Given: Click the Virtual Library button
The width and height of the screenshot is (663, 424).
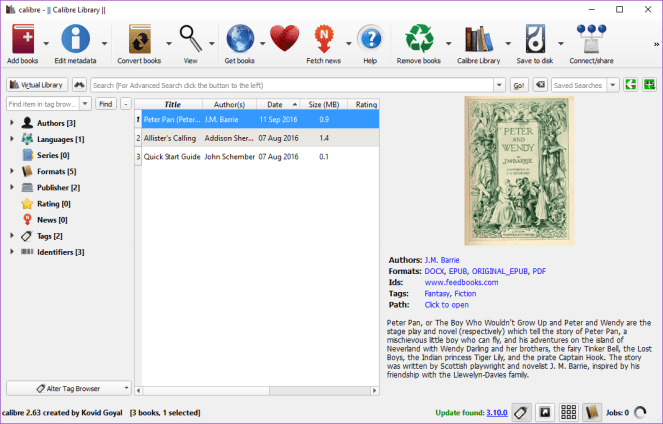Looking at the screenshot, I should 36,85.
